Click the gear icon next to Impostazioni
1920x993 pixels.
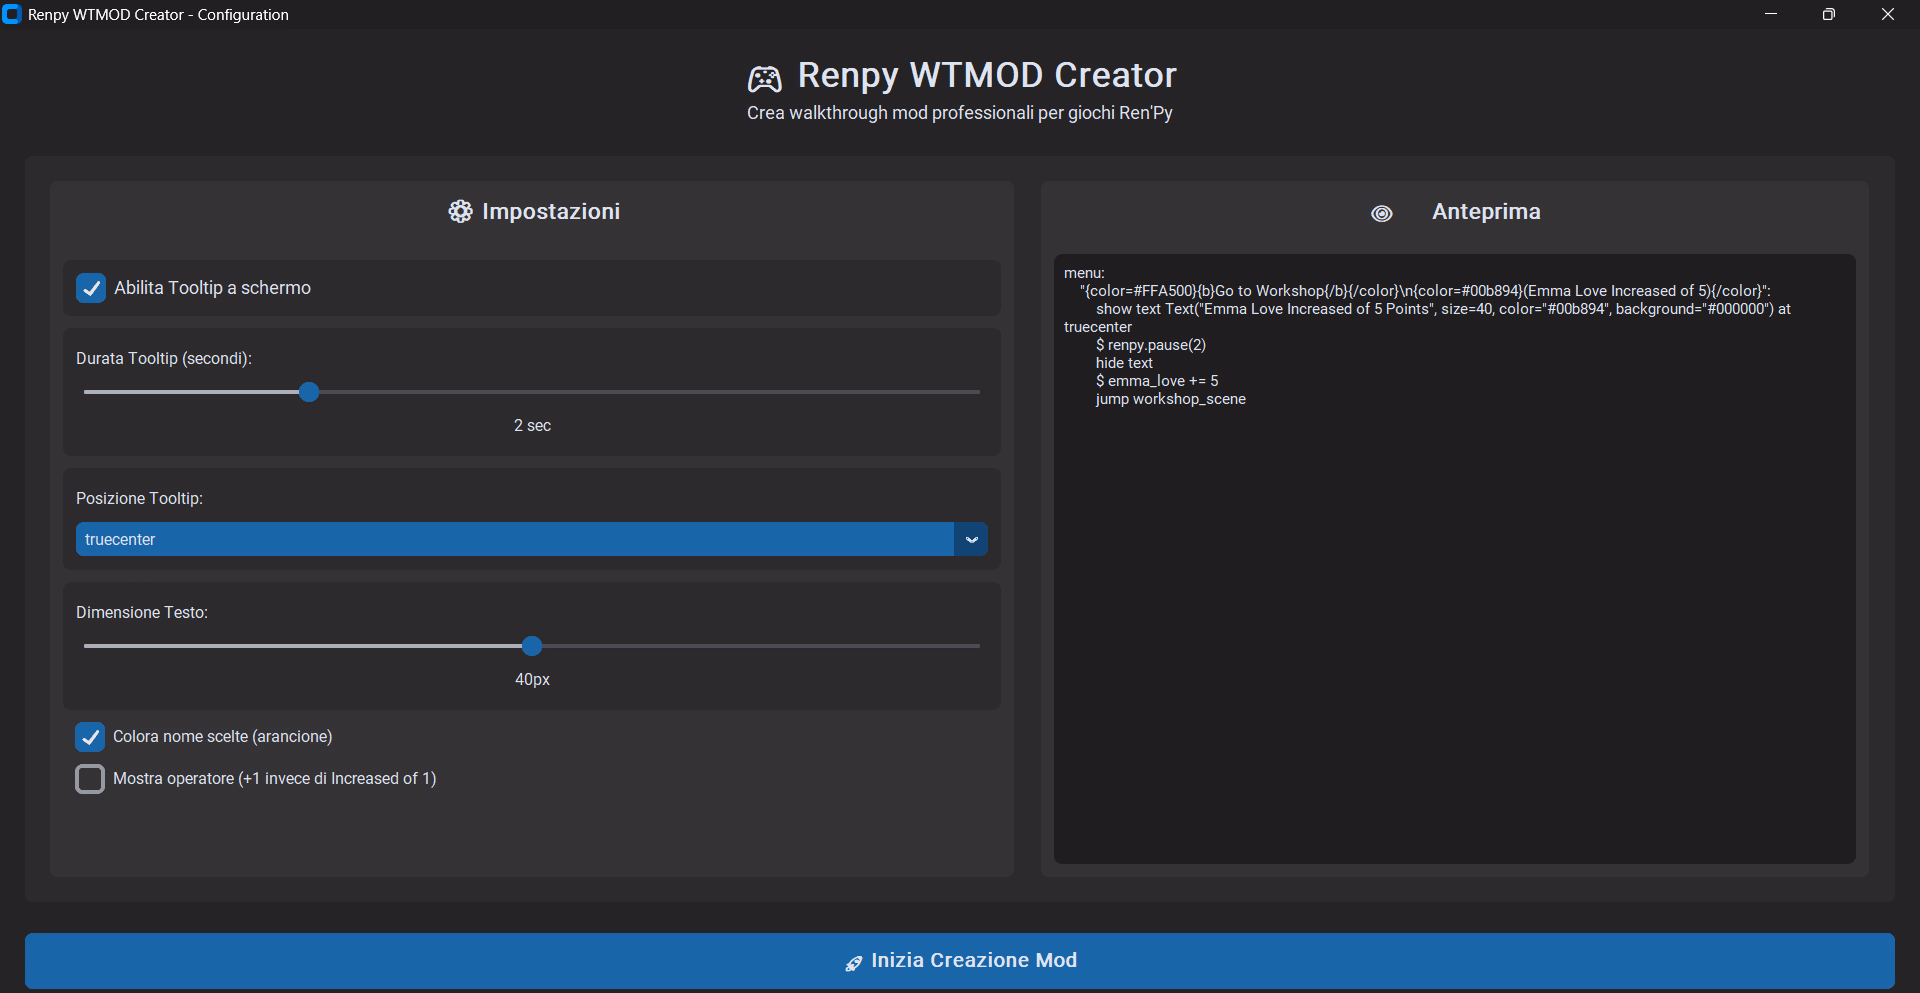460,212
